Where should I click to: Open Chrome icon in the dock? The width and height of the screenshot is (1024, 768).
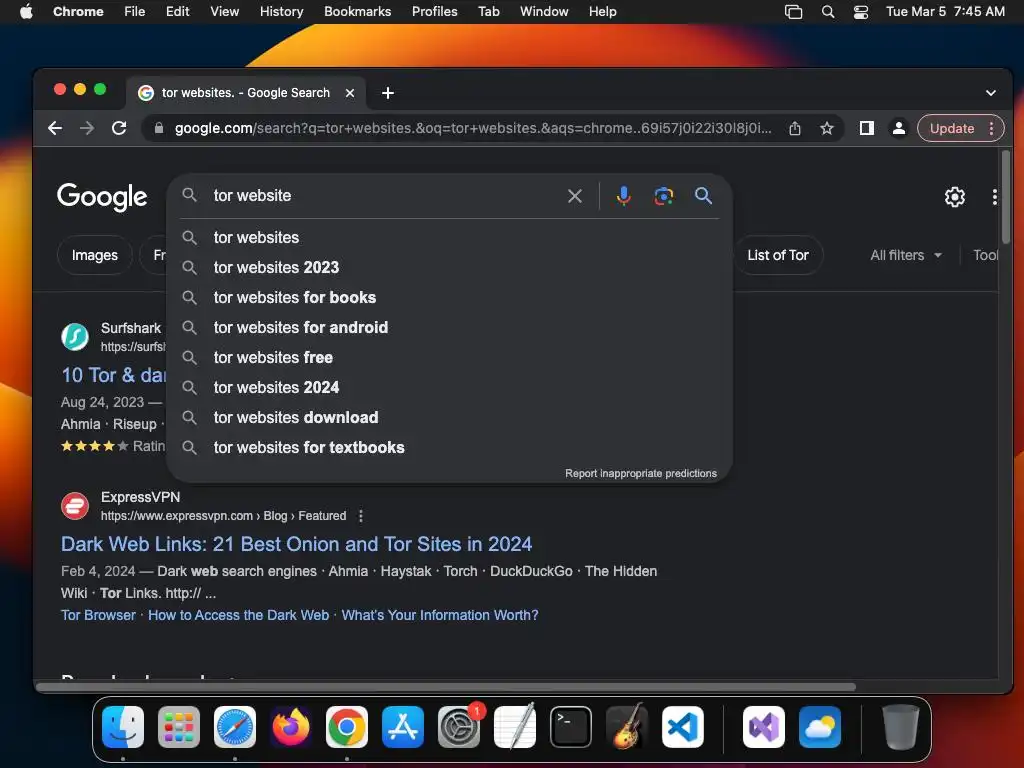point(347,727)
